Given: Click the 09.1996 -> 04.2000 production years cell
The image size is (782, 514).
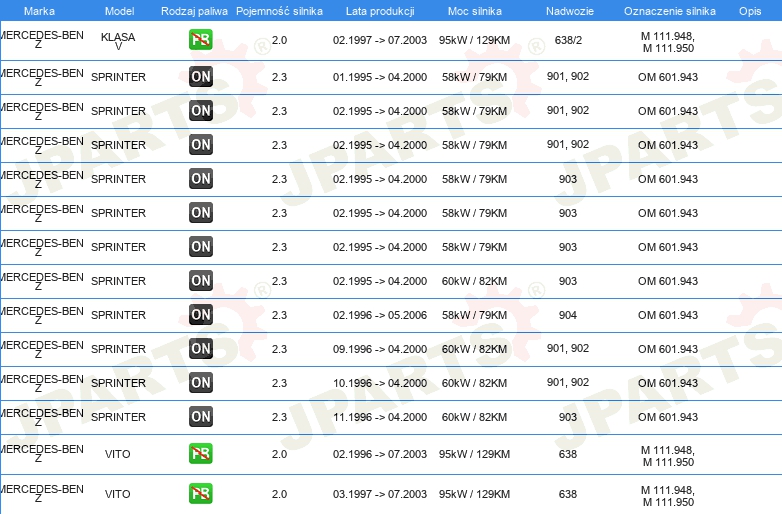Looking at the screenshot, I should (x=380, y=349).
